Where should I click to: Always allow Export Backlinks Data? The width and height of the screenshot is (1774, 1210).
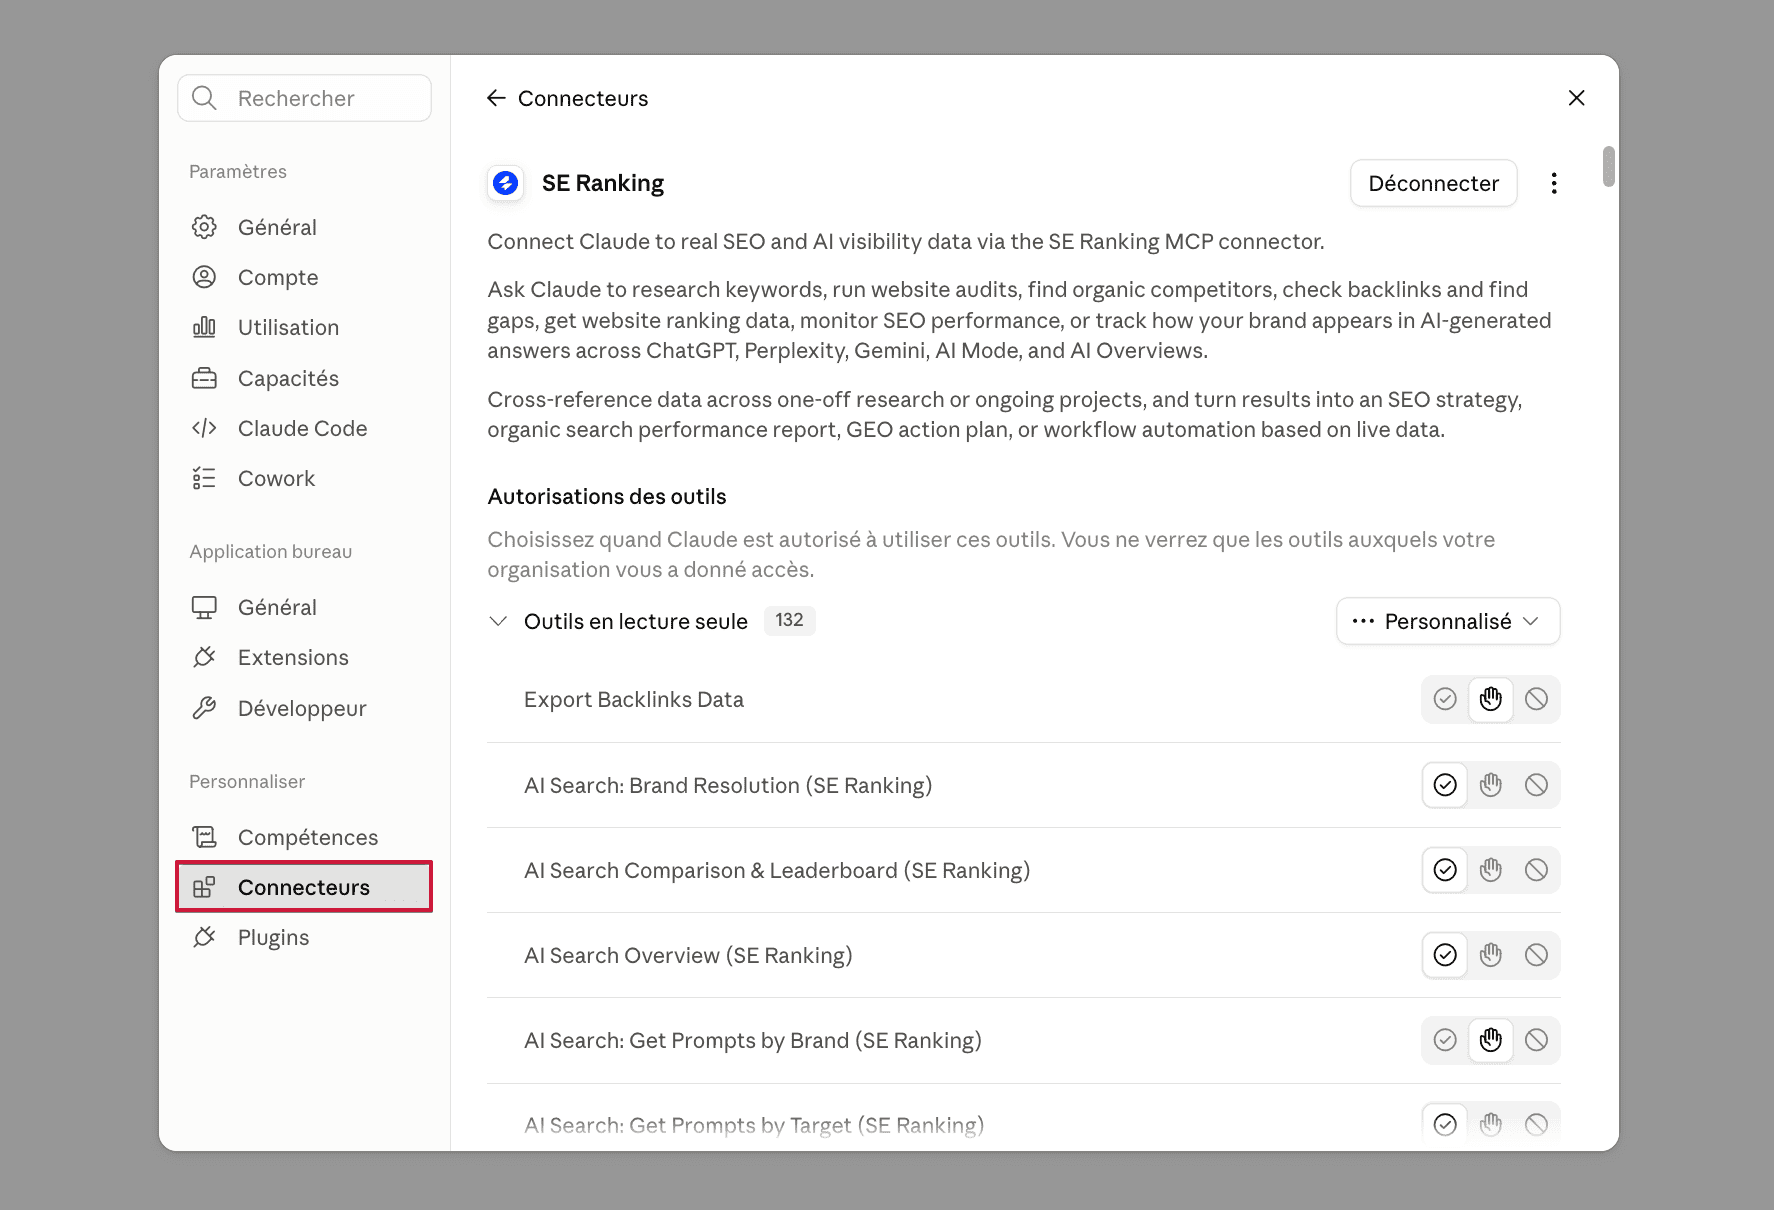coord(1445,699)
